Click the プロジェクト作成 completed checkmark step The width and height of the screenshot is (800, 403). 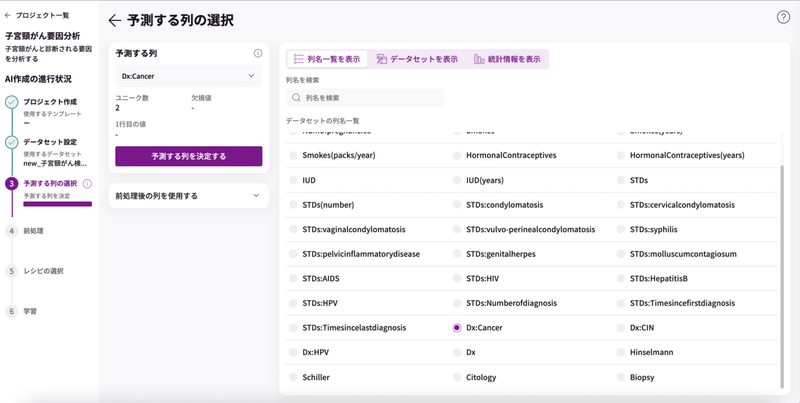pos(12,102)
